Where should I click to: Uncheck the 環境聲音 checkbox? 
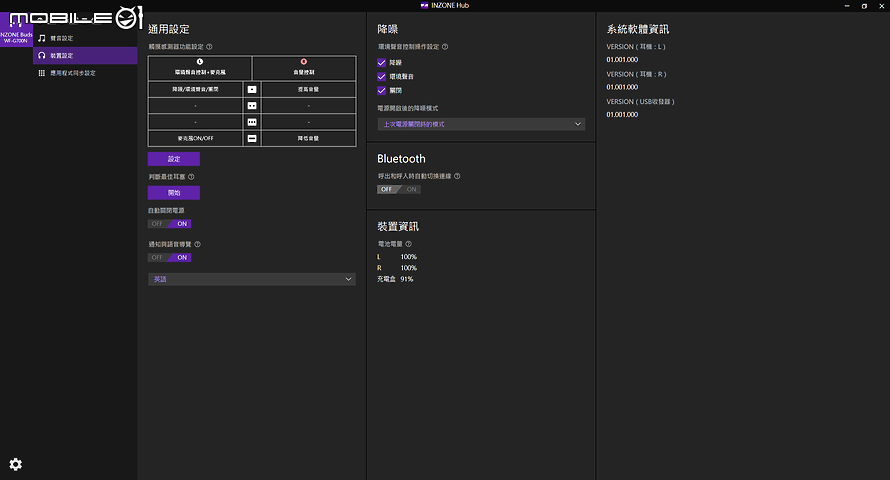point(381,76)
